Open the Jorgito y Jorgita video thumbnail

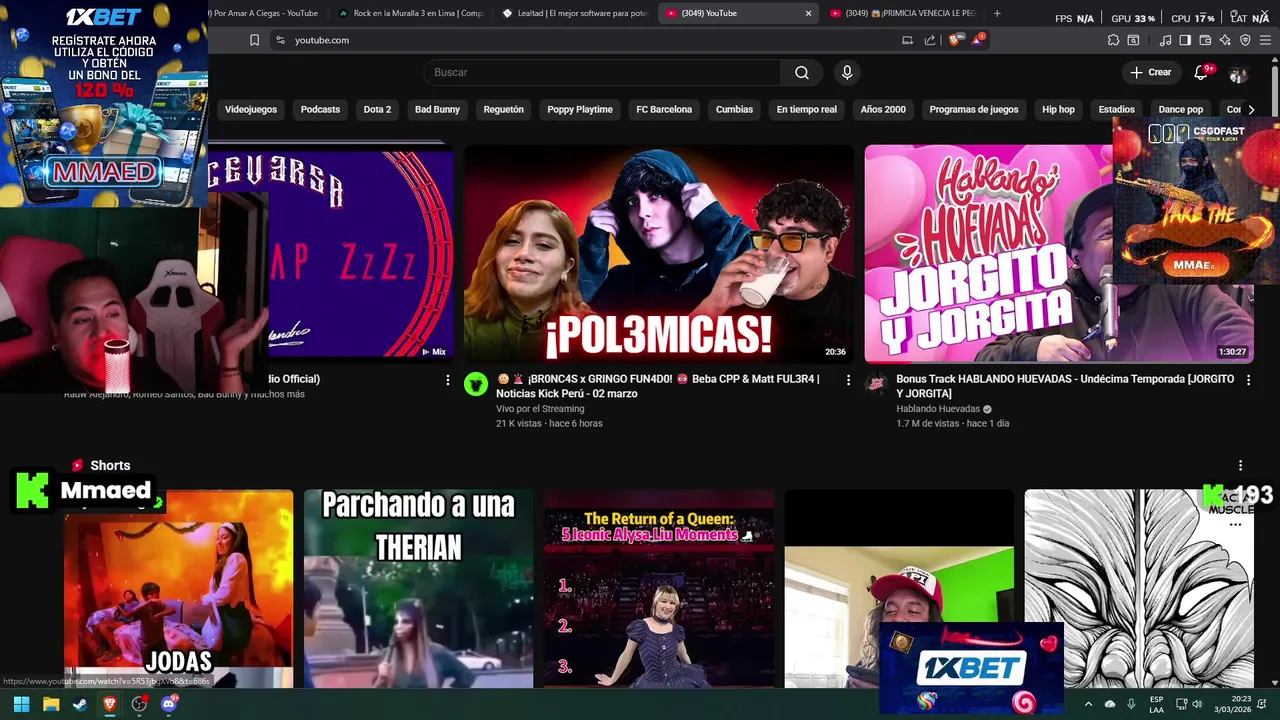1058,254
